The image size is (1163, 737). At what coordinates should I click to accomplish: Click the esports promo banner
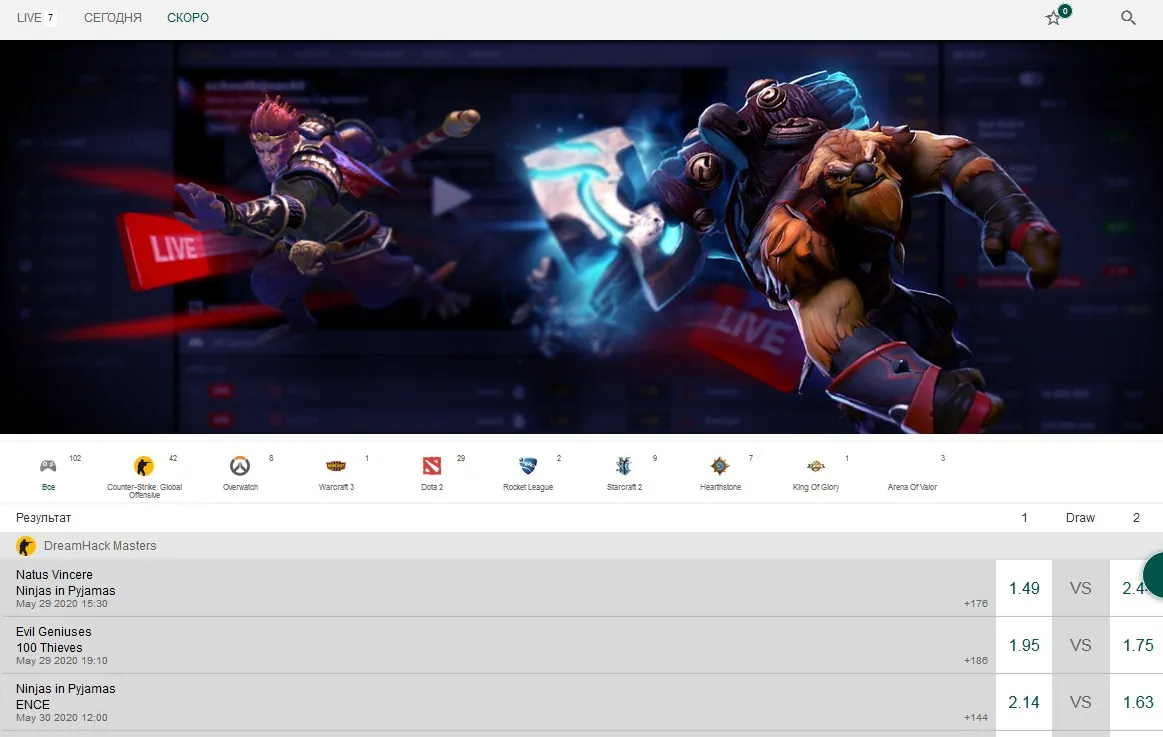point(582,237)
